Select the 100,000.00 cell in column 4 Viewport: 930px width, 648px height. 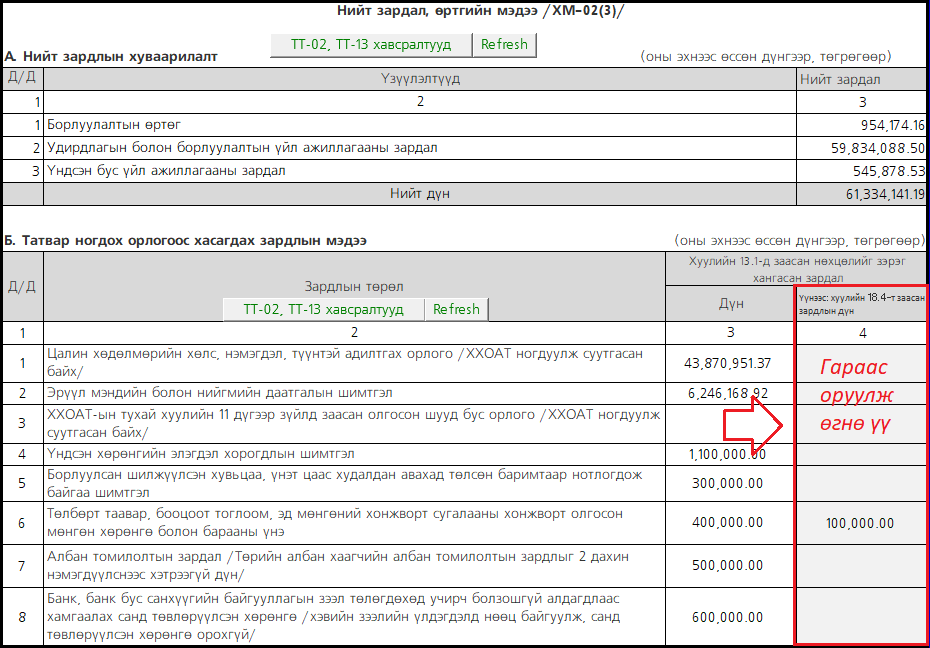[x=860, y=523]
